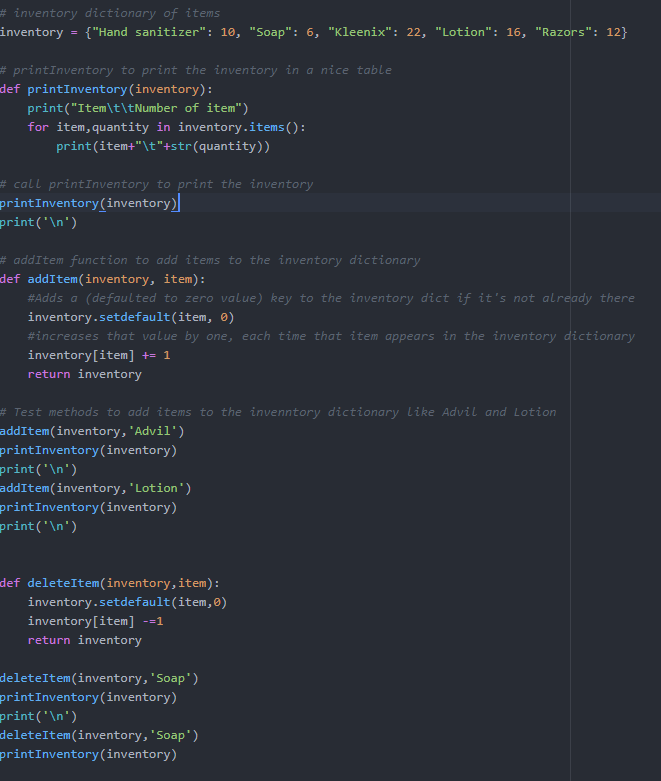Click the return inventory line in addItem
Image resolution: width=661 pixels, height=781 pixels.
click(x=85, y=374)
